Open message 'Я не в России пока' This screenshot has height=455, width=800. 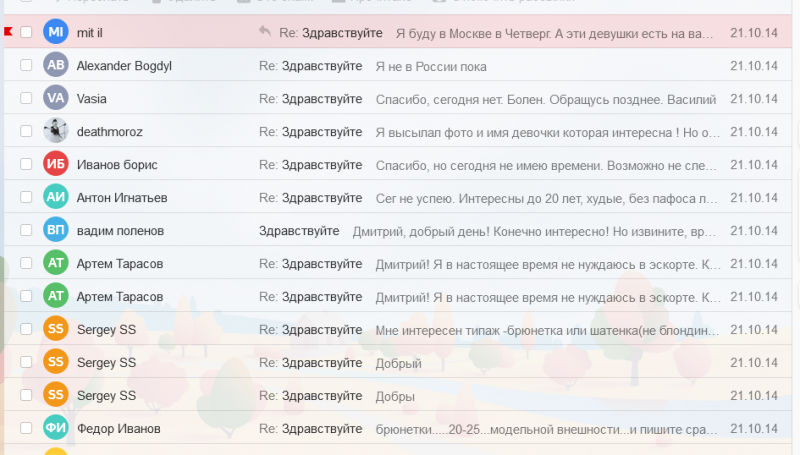[431, 66]
